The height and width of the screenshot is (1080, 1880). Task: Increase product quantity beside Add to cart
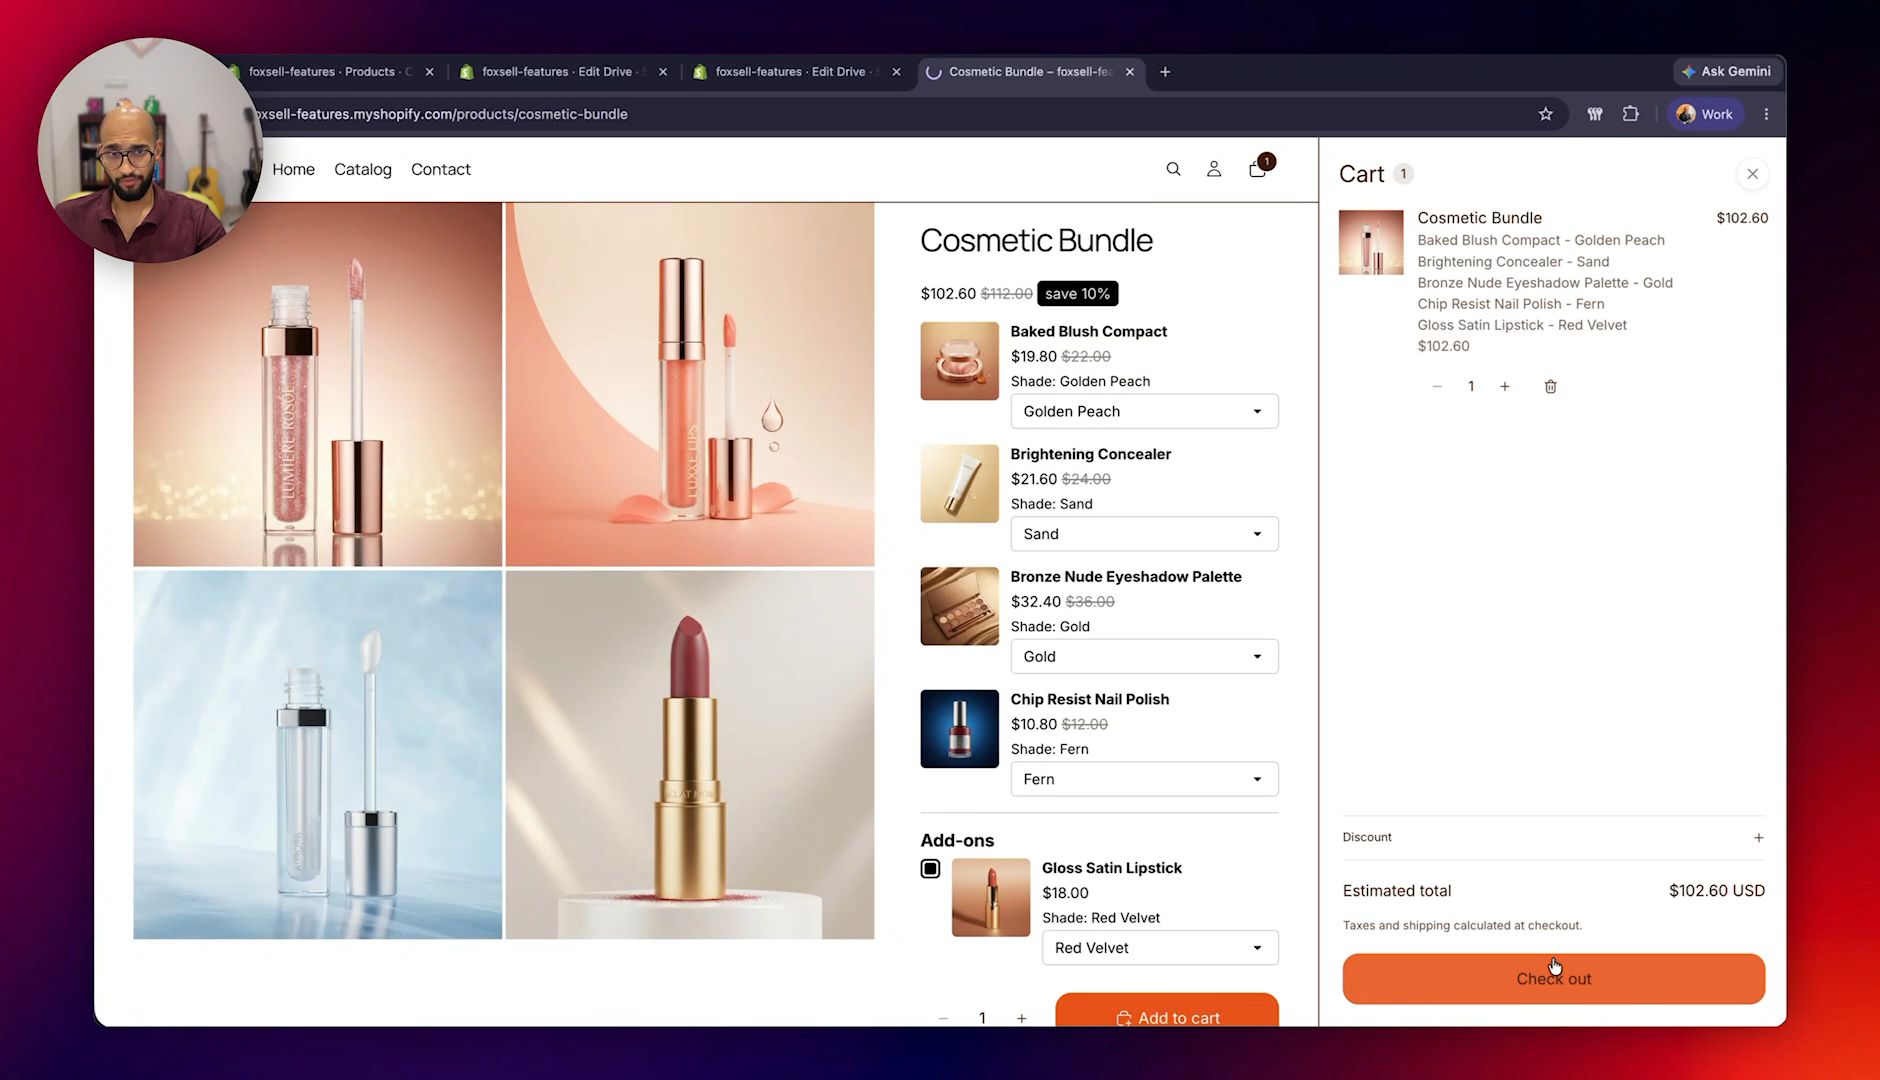pyautogui.click(x=1021, y=1018)
